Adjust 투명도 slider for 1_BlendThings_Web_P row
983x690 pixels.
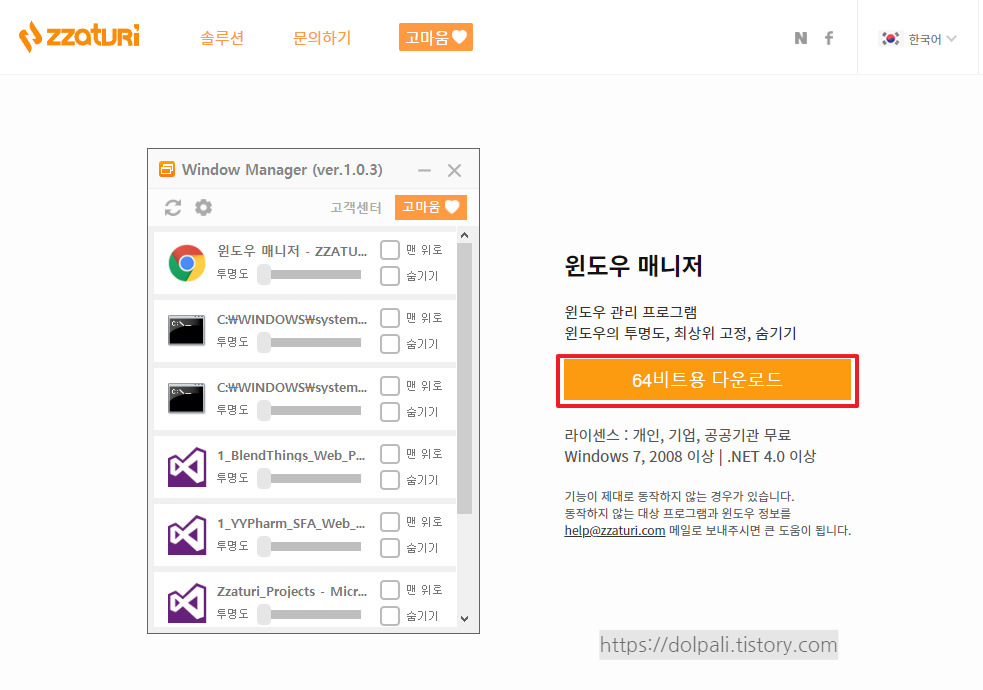[x=310, y=478]
